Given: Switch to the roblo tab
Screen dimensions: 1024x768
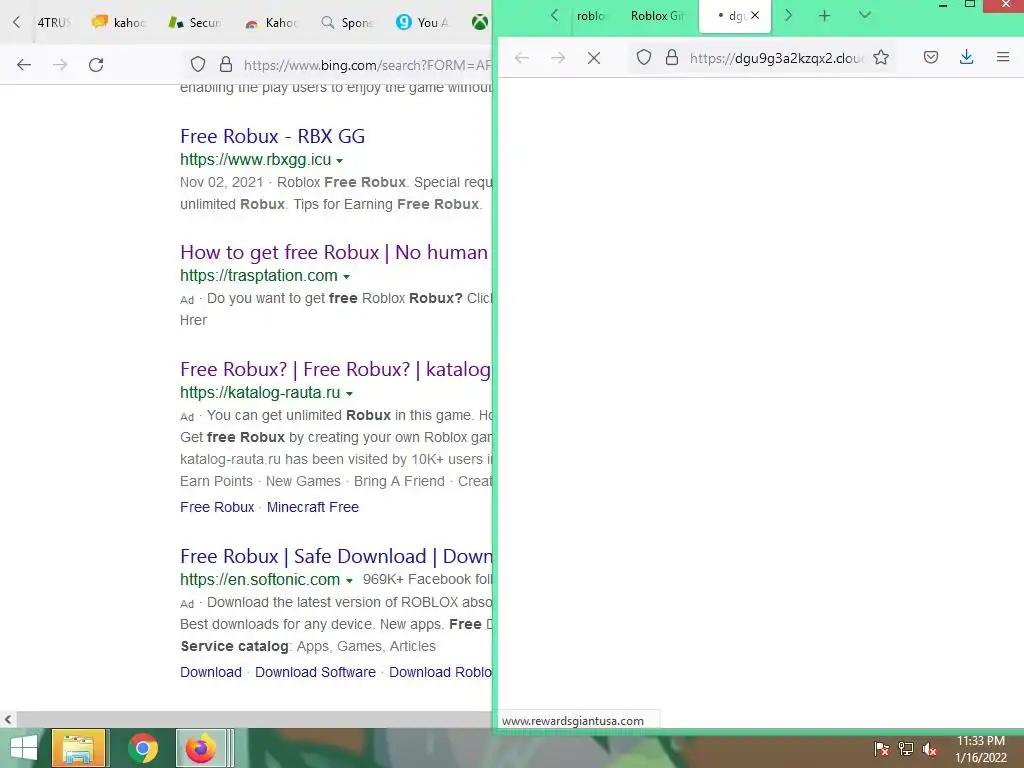Looking at the screenshot, I should 590,16.
